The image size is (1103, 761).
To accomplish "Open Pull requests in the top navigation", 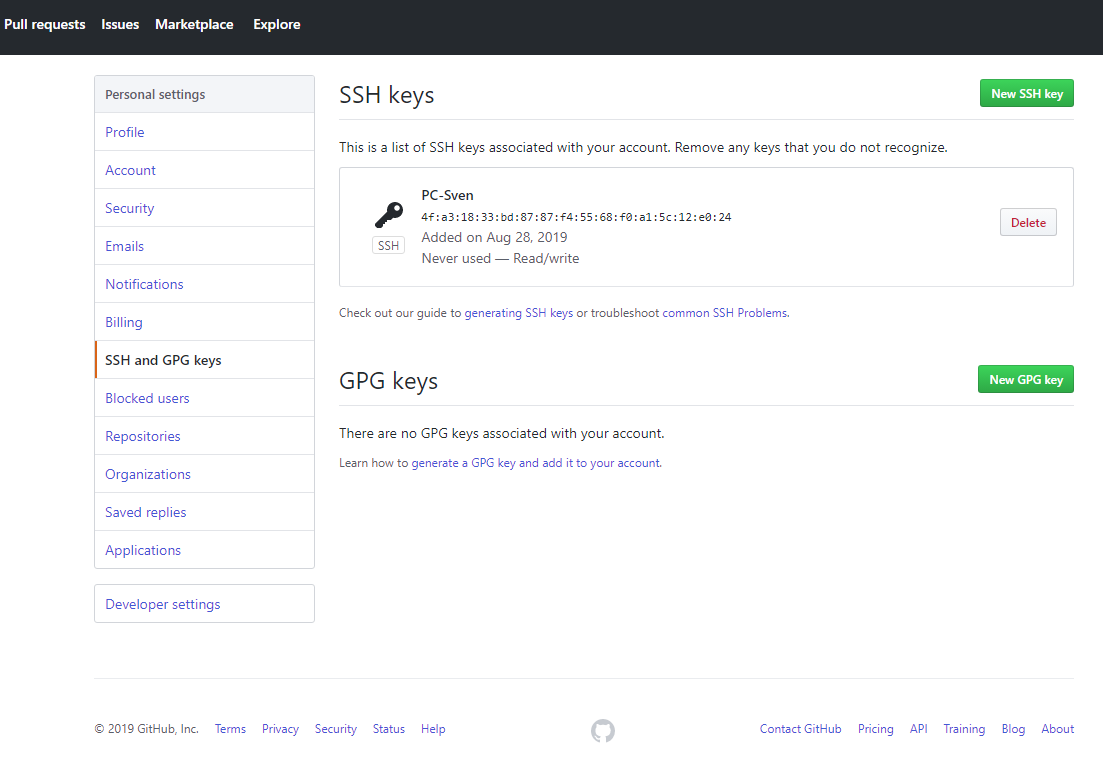I will tap(44, 24).
